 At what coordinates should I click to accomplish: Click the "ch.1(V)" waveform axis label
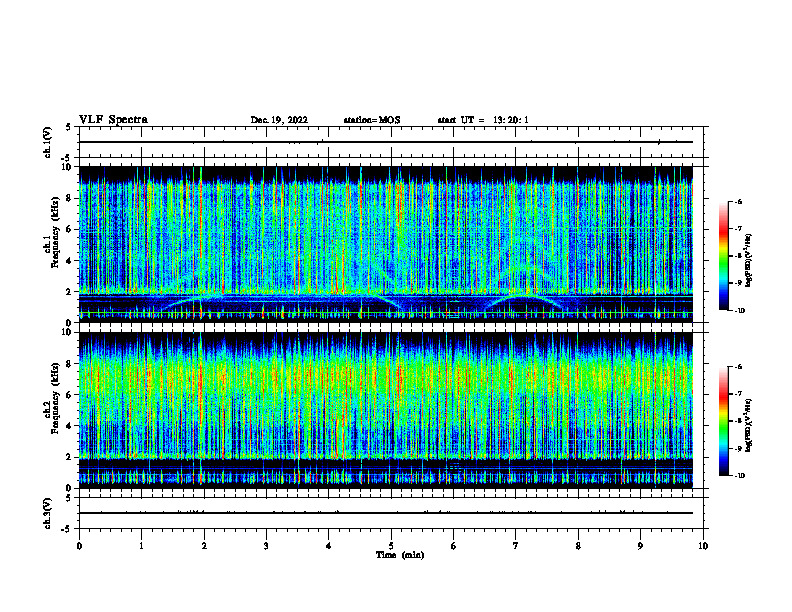coord(48,142)
